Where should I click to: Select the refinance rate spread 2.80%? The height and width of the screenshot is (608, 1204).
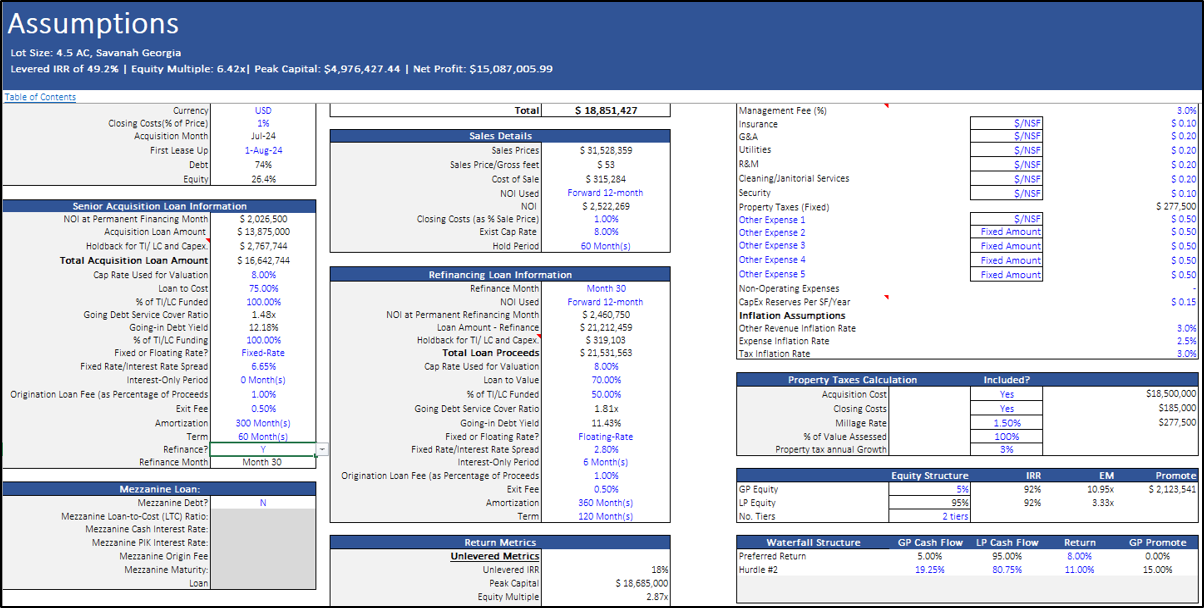tap(606, 450)
